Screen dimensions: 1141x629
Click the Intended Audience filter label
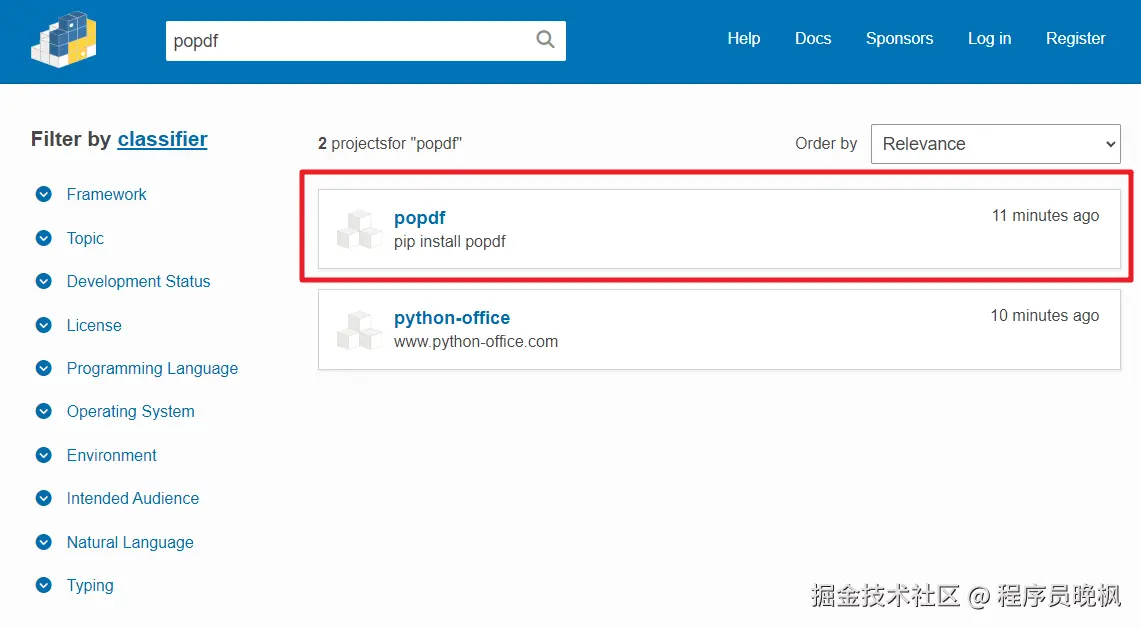pyautogui.click(x=132, y=498)
